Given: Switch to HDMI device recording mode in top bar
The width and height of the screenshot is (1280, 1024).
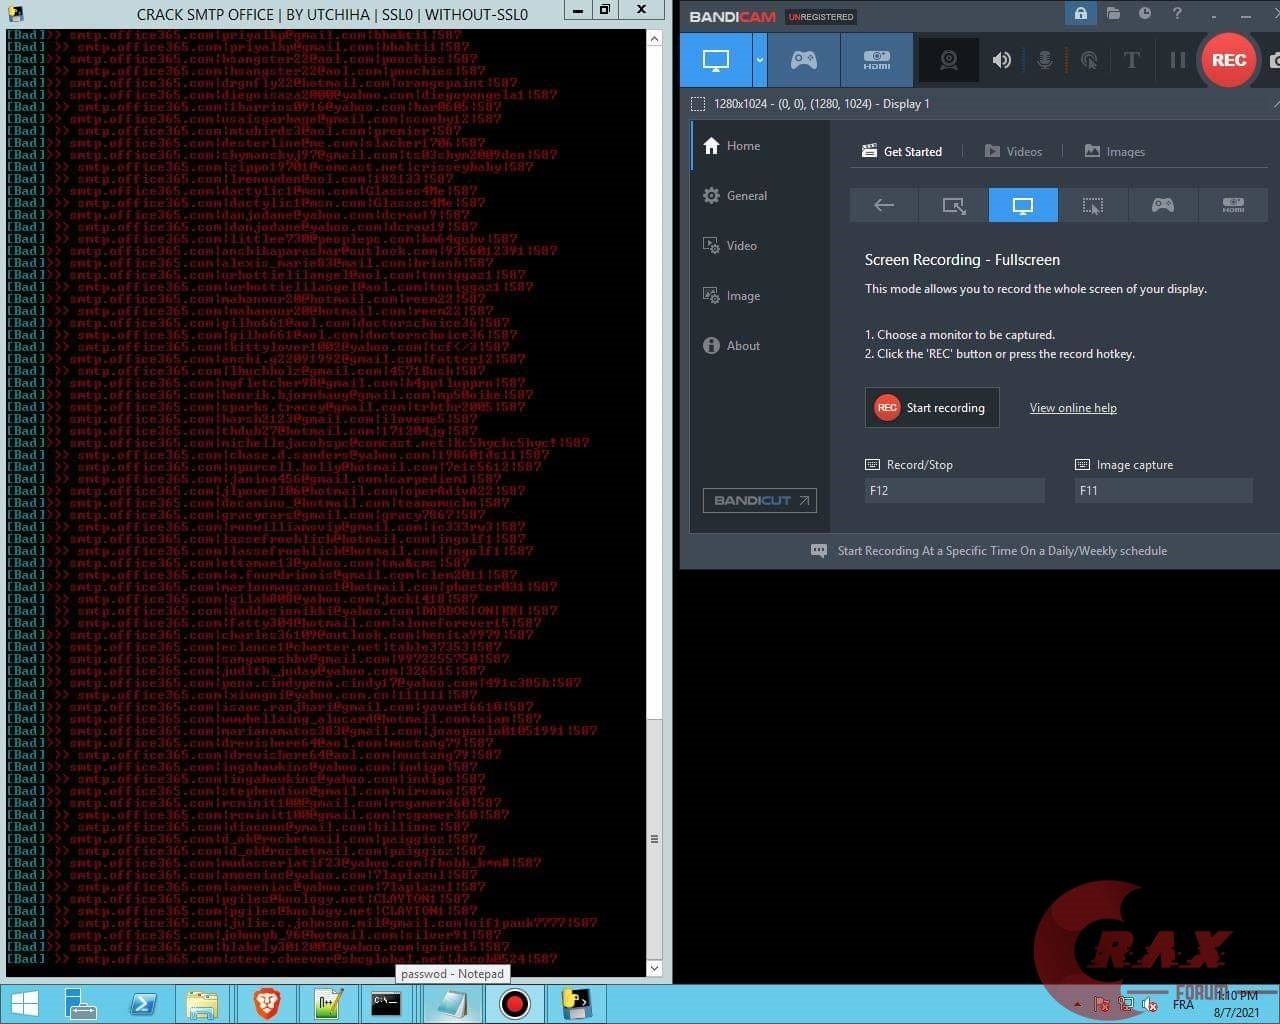Looking at the screenshot, I should click(877, 60).
